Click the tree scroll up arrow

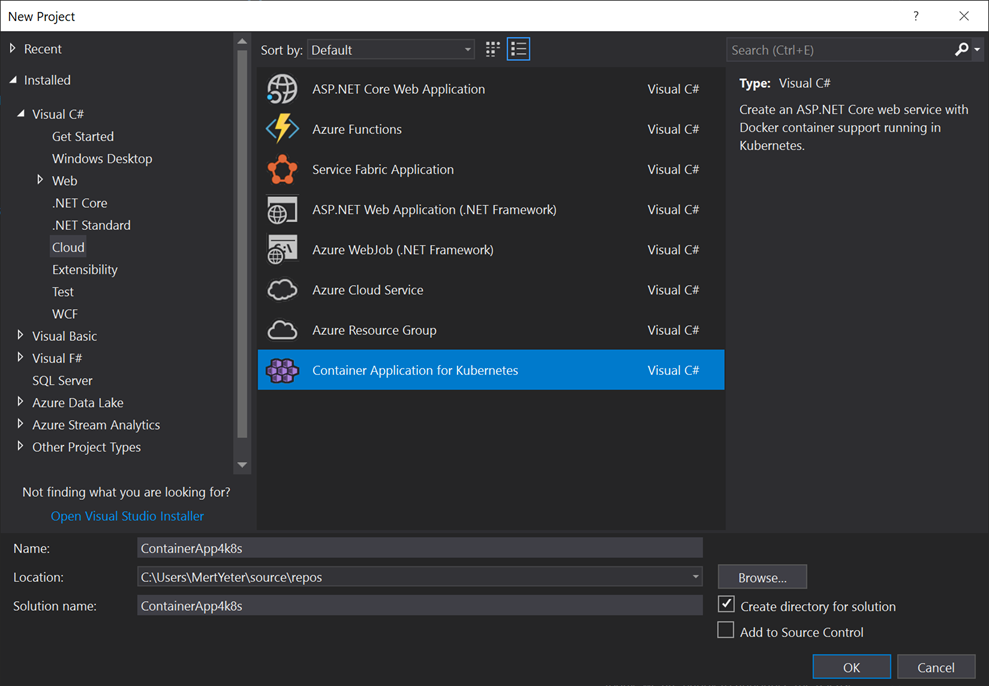242,41
